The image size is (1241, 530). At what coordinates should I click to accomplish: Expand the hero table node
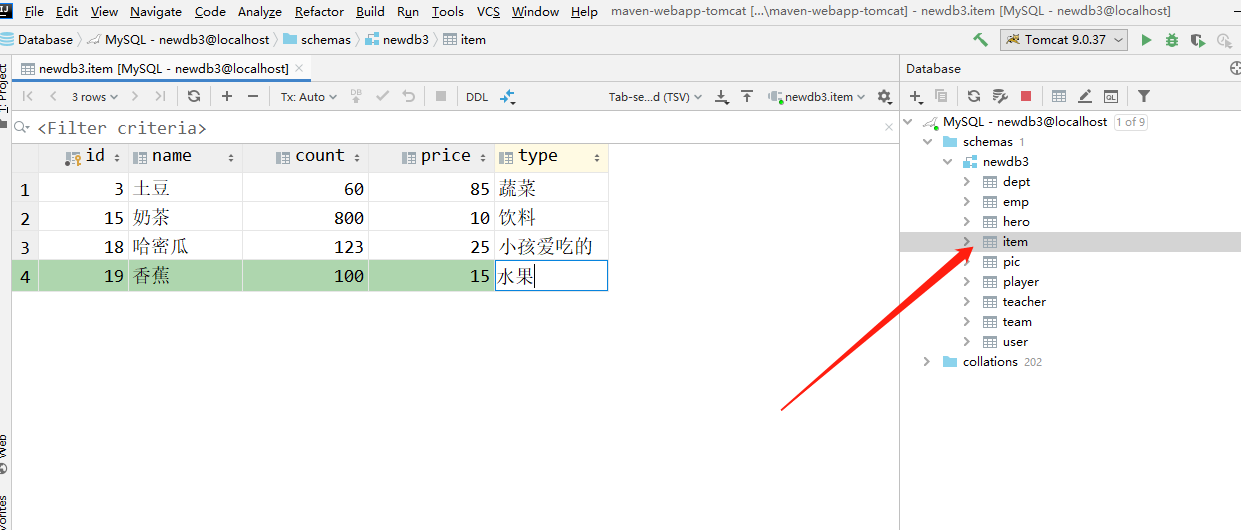point(967,222)
